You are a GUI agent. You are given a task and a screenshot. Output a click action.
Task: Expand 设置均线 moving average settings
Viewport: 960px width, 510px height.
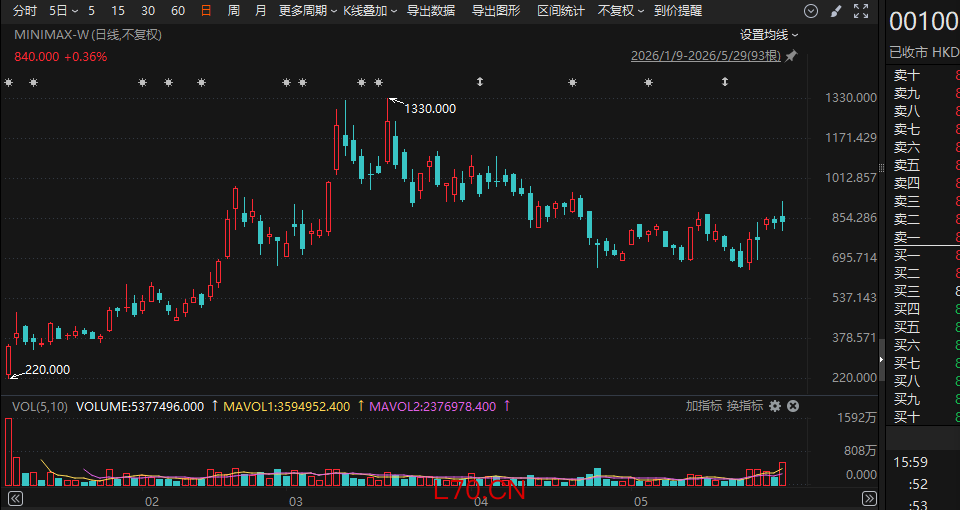click(769, 35)
